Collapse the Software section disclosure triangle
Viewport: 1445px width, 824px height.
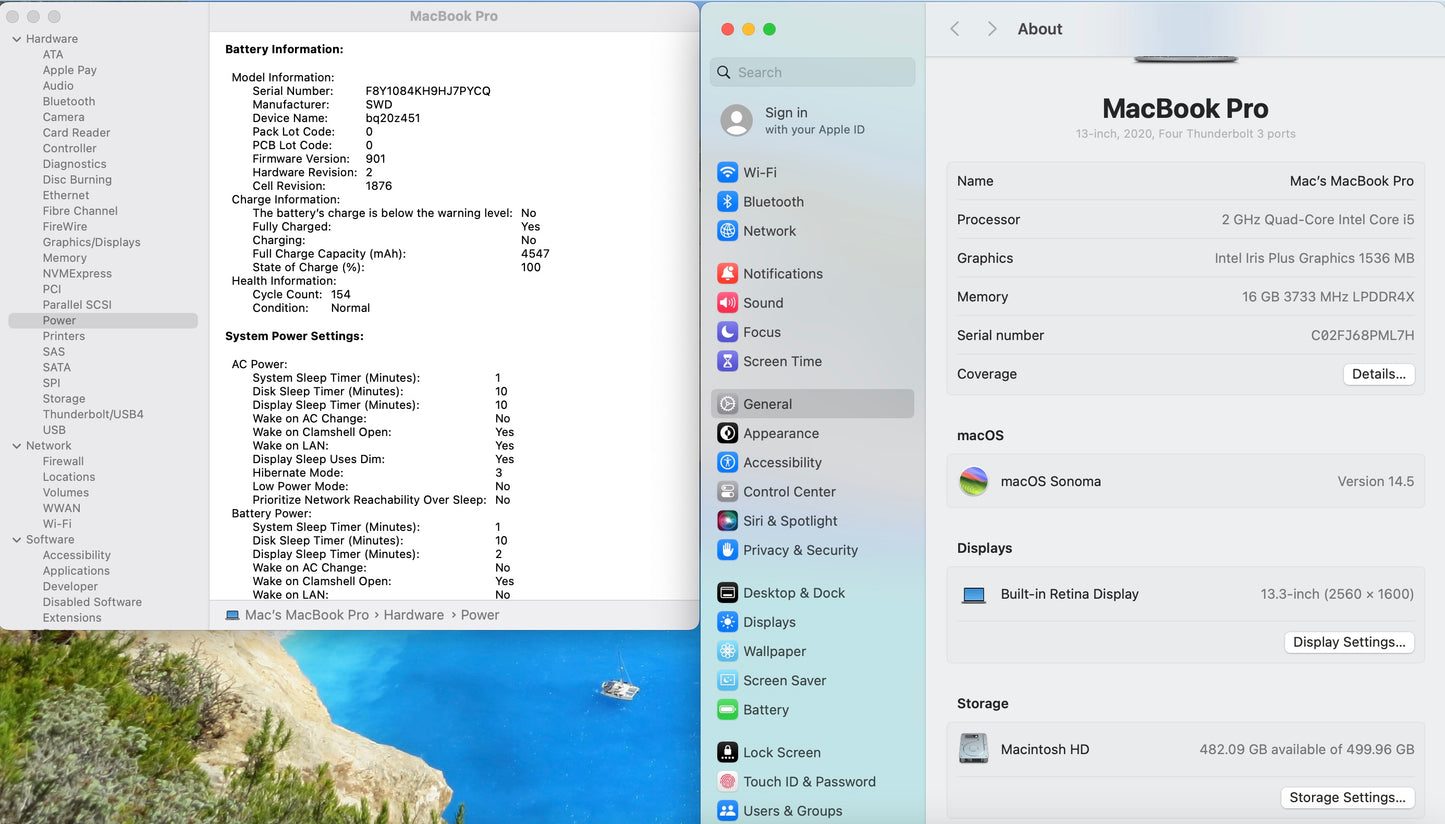(x=16, y=540)
